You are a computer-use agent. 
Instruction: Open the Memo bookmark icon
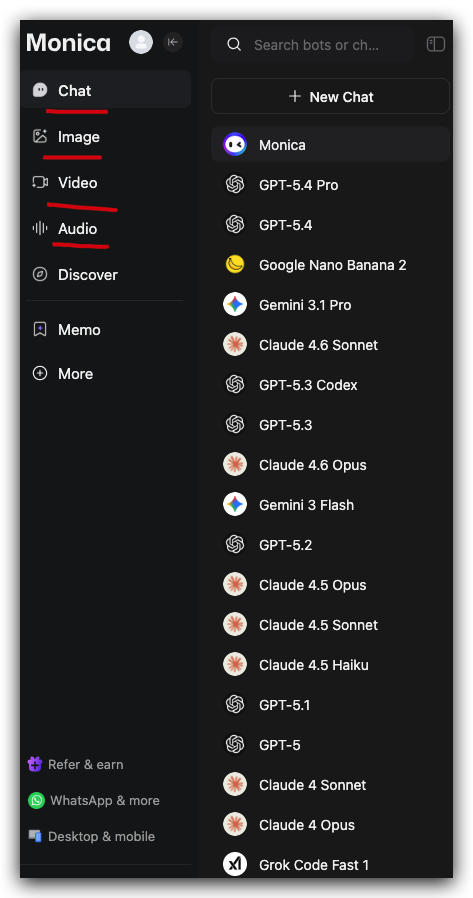[x=40, y=329]
